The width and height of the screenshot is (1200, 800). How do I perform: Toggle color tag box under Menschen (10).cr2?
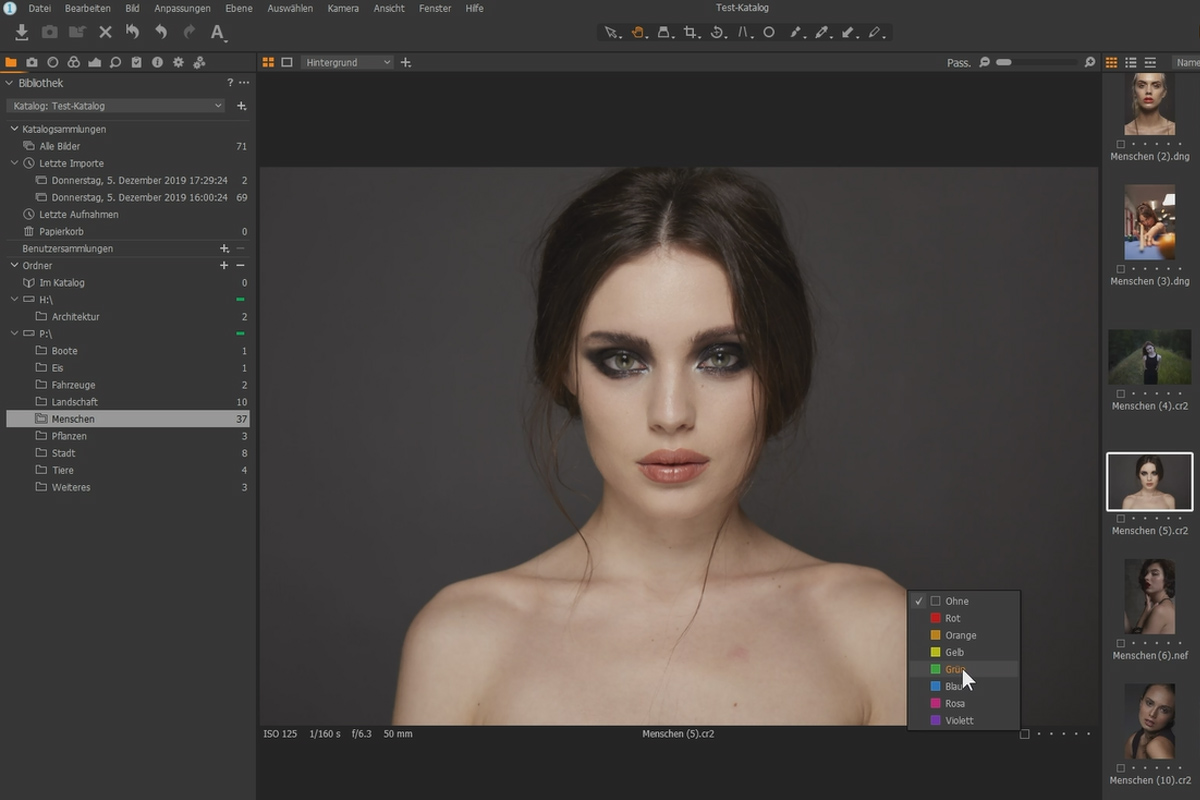pyautogui.click(x=1121, y=768)
